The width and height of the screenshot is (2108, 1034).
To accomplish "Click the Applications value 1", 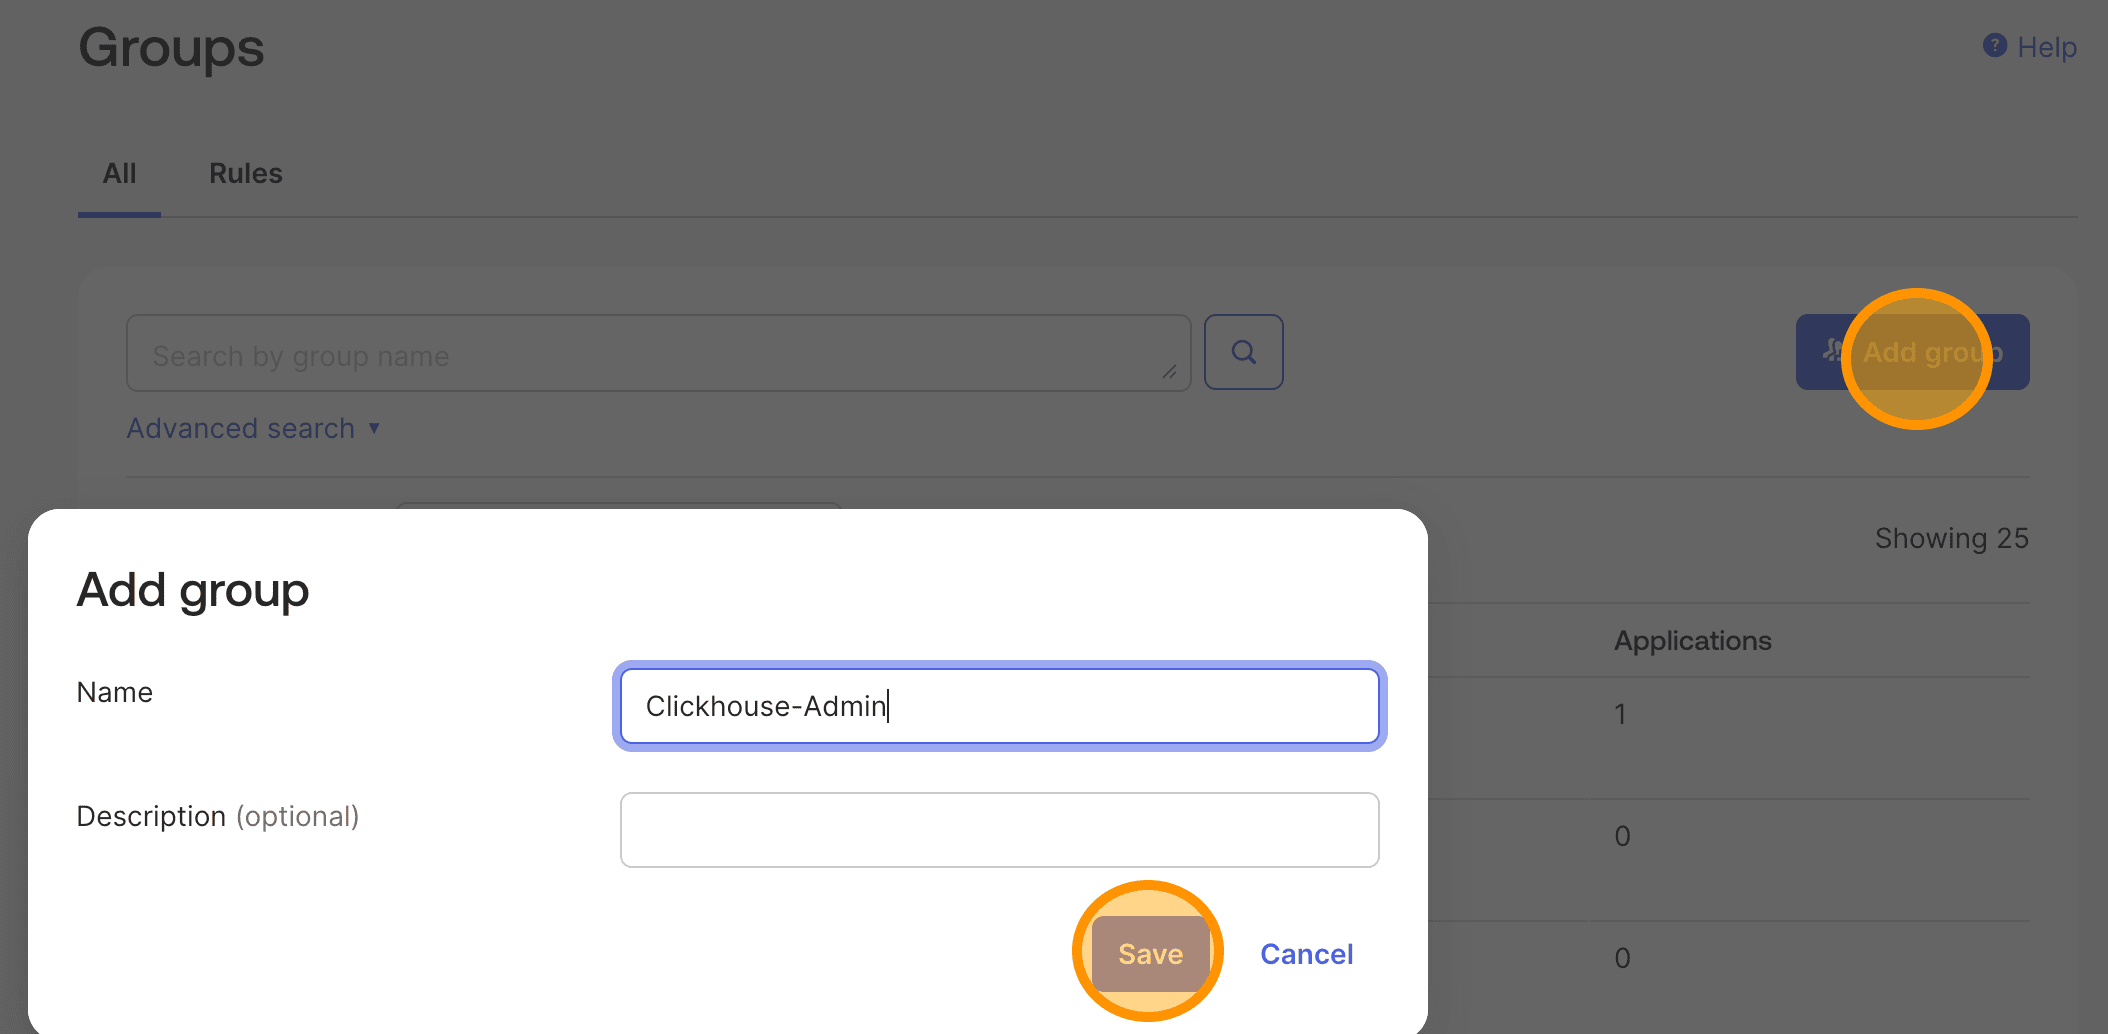I will click(1620, 714).
